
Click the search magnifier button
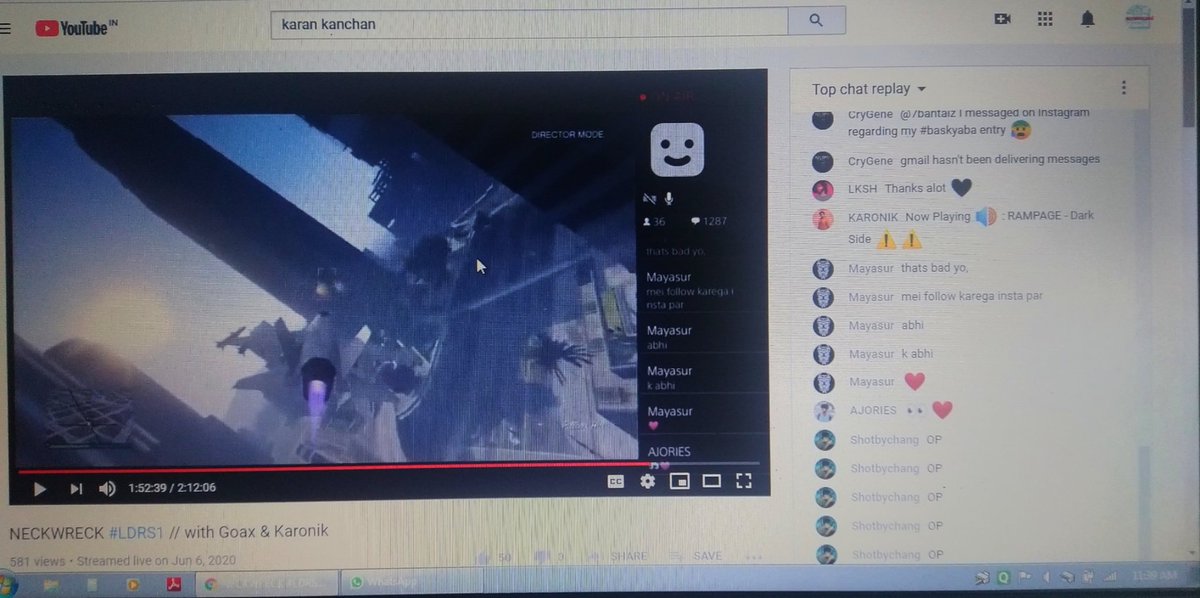[x=816, y=21]
